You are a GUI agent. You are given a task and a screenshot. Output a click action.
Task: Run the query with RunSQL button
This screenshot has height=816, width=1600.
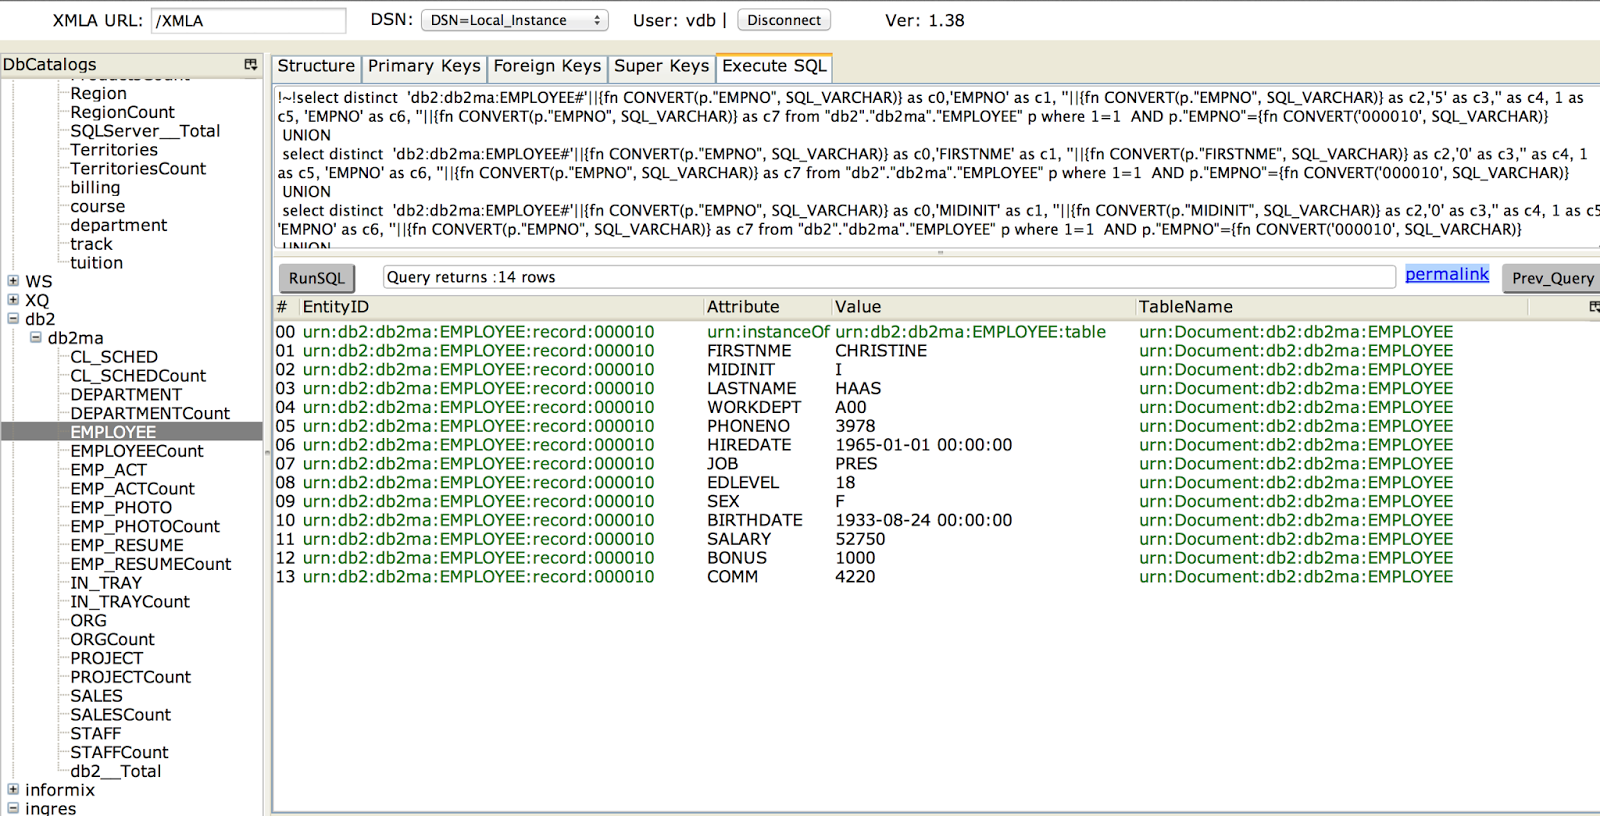pyautogui.click(x=316, y=278)
